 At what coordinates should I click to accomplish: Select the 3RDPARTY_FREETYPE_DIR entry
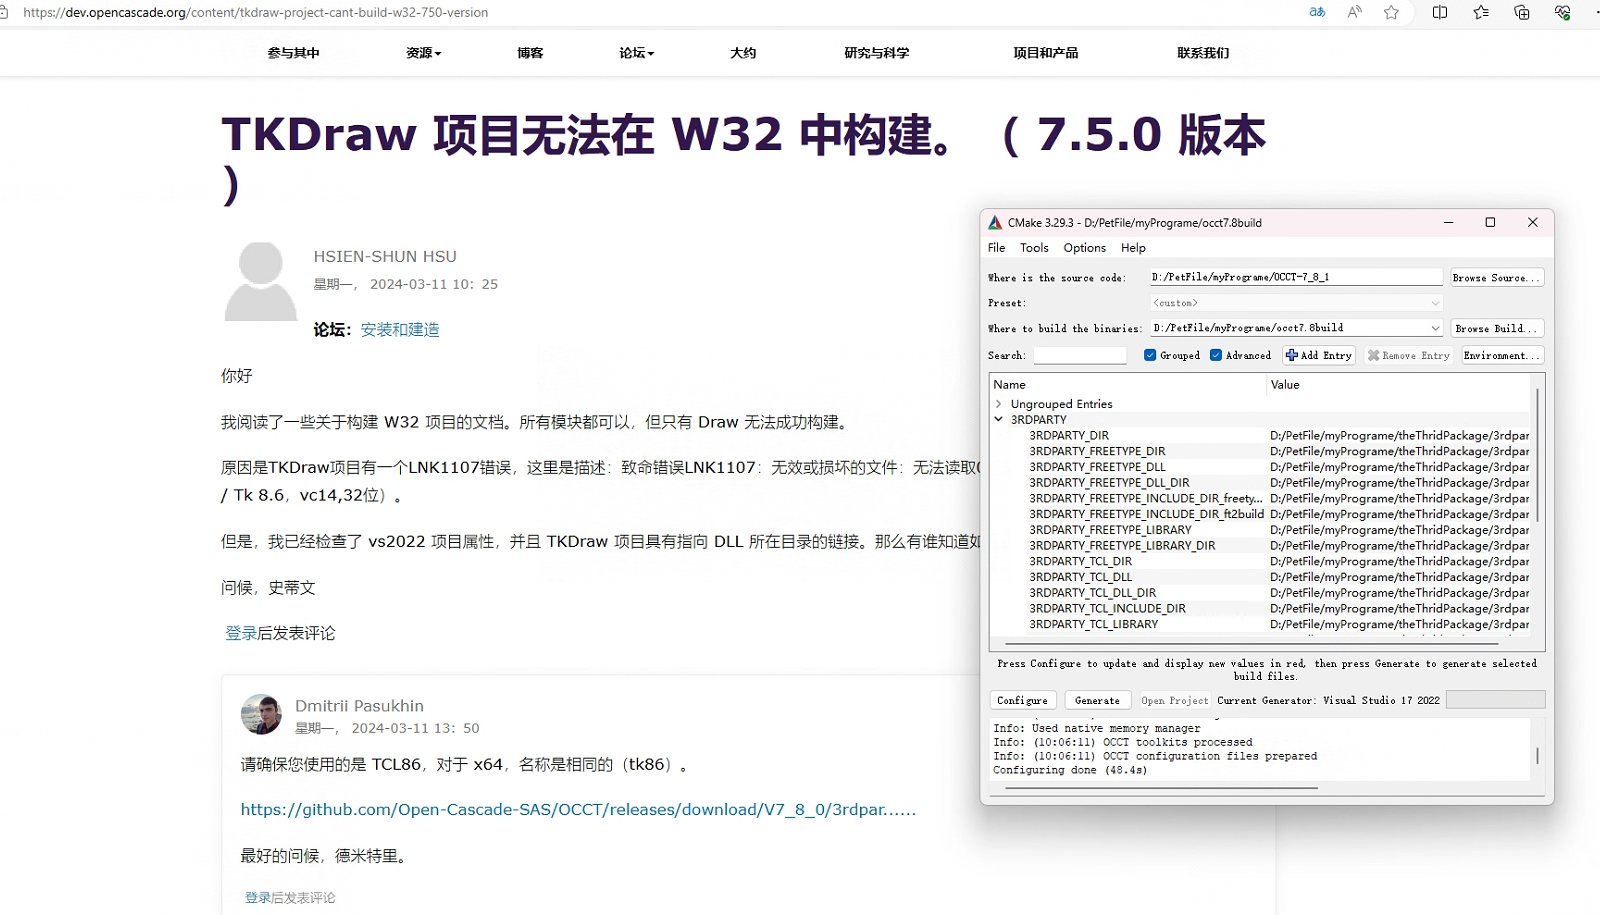(1097, 451)
